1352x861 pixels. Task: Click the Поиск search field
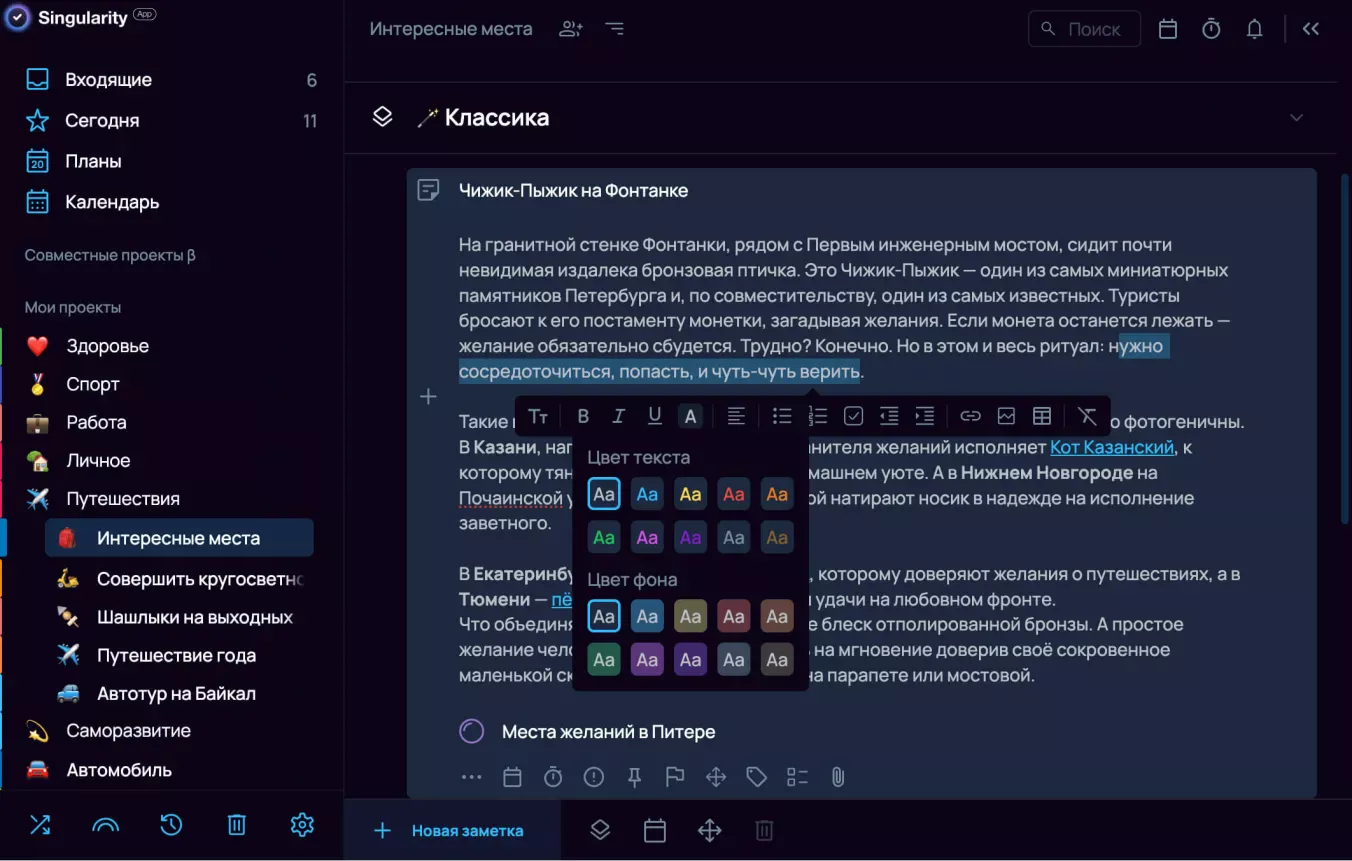point(1084,29)
